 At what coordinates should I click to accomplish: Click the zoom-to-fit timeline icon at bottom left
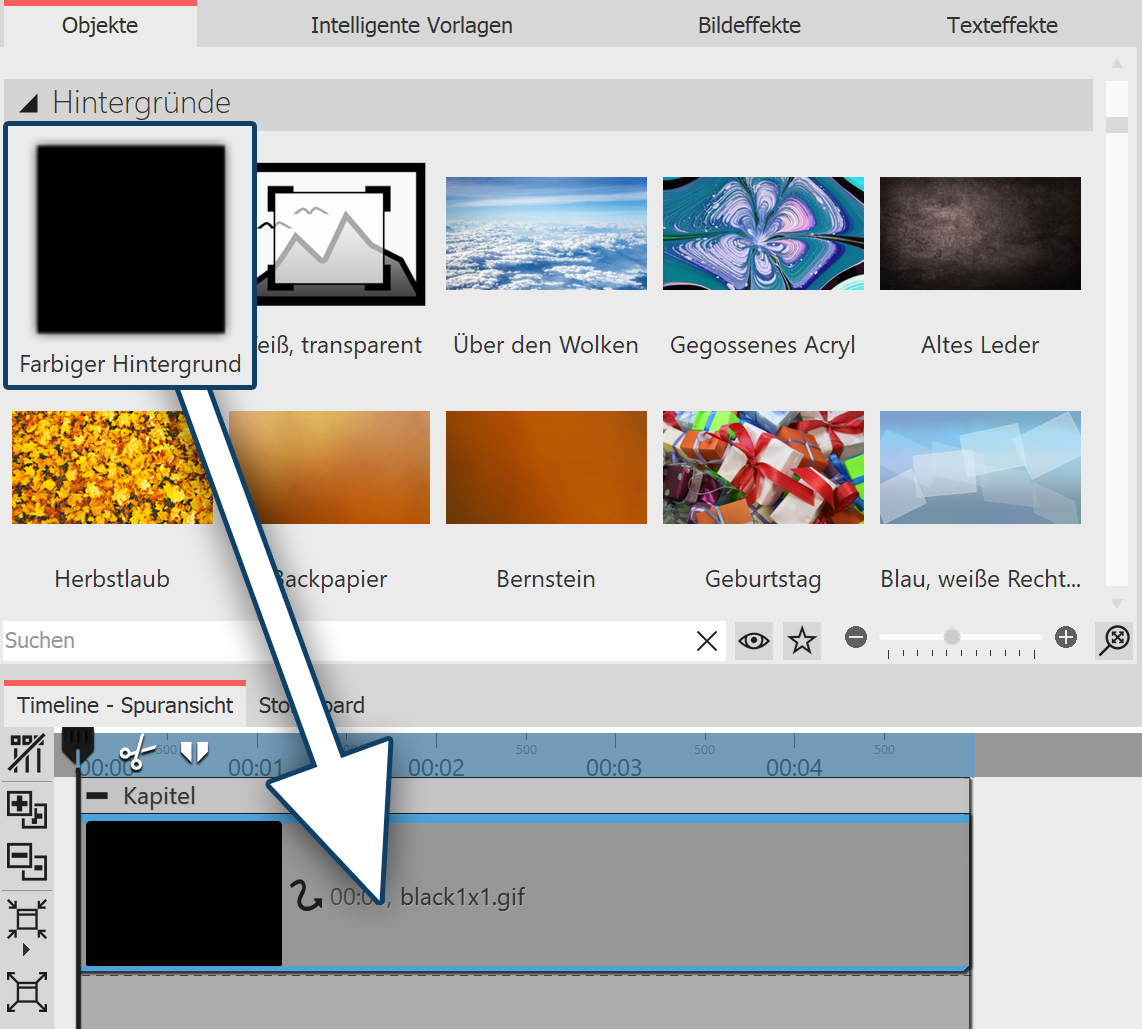point(26,991)
